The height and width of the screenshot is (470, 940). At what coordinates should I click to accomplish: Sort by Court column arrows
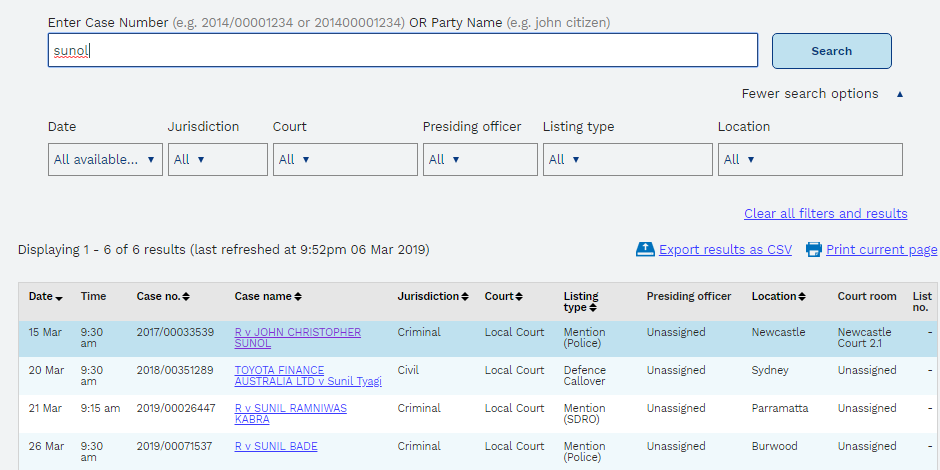(x=519, y=296)
